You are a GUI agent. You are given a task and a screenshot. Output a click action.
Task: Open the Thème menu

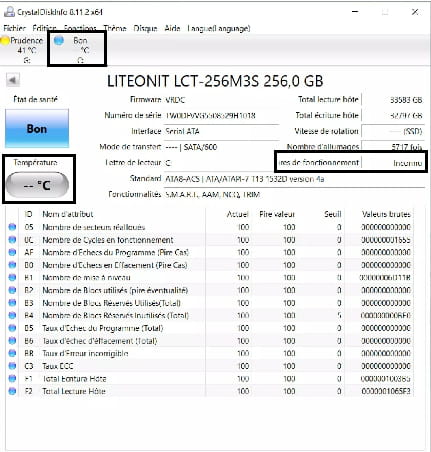click(115, 28)
